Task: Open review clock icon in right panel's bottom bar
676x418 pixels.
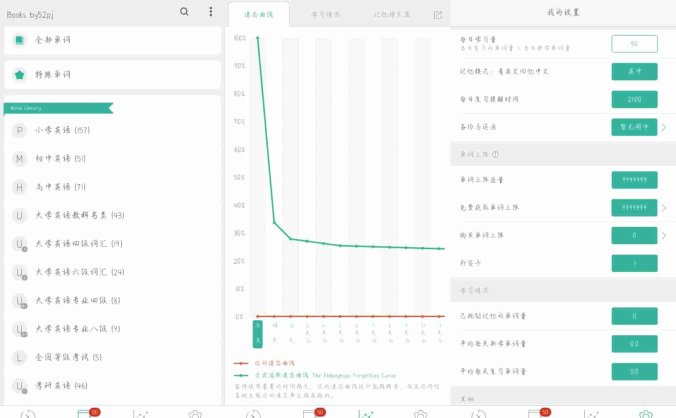Action: [479, 414]
